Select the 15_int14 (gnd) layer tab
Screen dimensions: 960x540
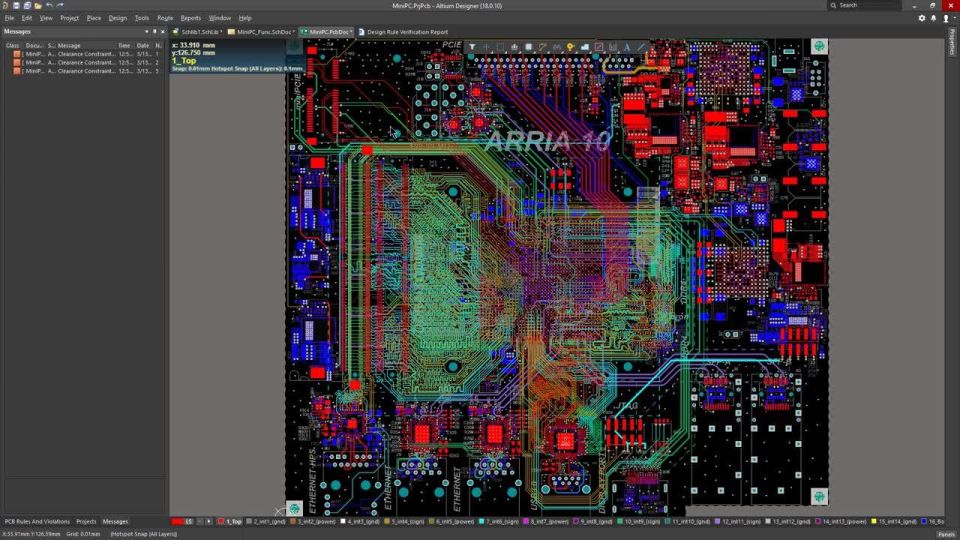[x=893, y=522]
